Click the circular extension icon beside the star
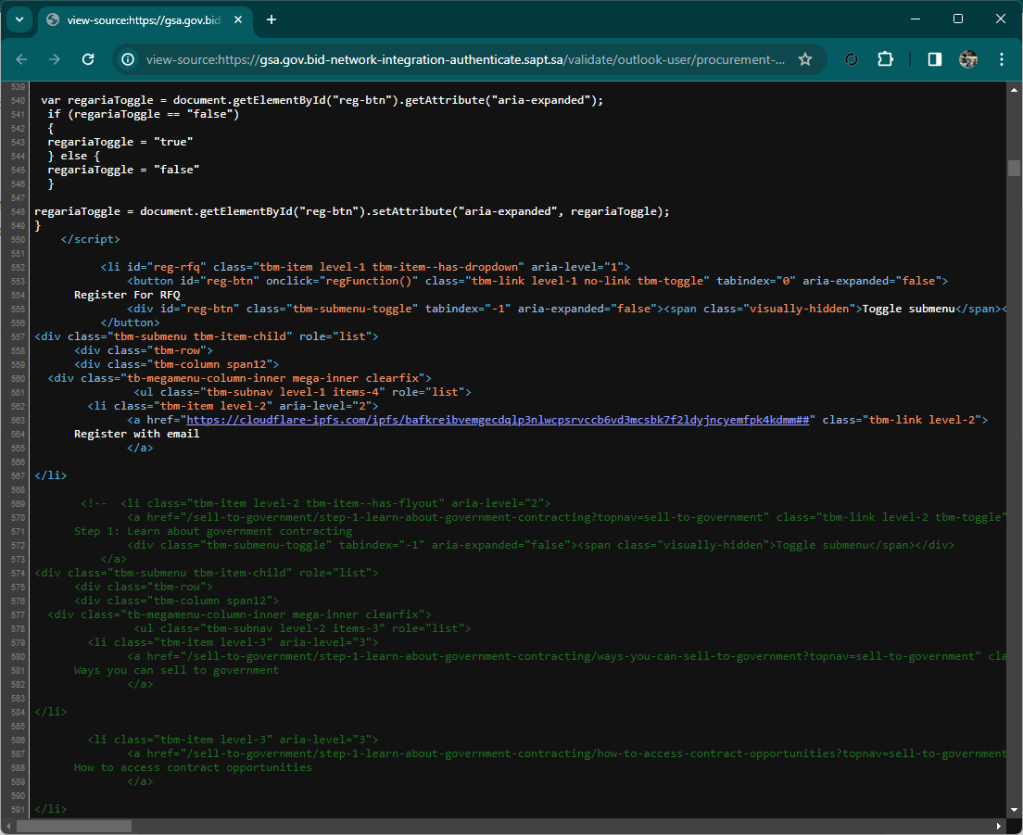 852,60
